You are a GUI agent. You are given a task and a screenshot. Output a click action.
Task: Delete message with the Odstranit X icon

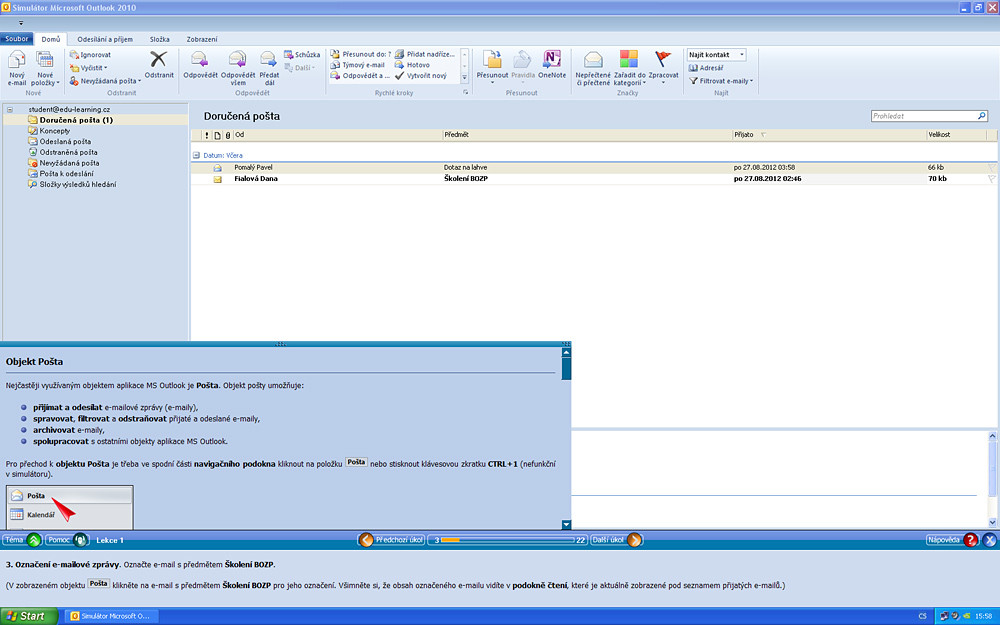click(x=159, y=64)
